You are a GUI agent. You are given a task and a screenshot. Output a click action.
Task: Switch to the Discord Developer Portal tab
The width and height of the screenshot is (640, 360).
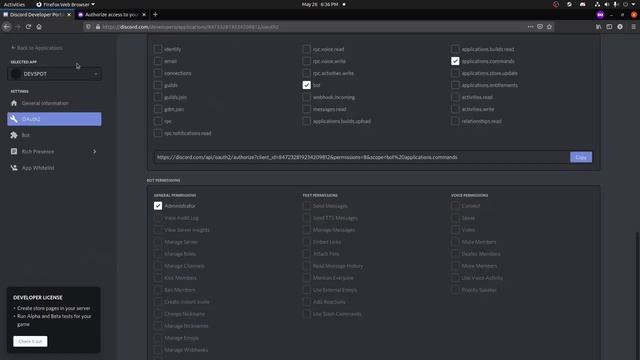37,14
